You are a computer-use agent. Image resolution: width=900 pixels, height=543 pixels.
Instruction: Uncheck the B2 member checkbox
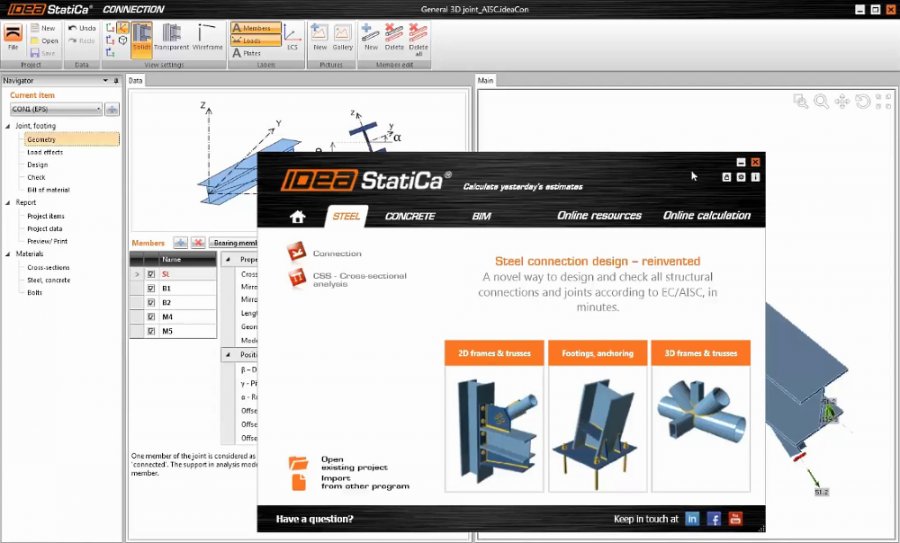(x=151, y=302)
